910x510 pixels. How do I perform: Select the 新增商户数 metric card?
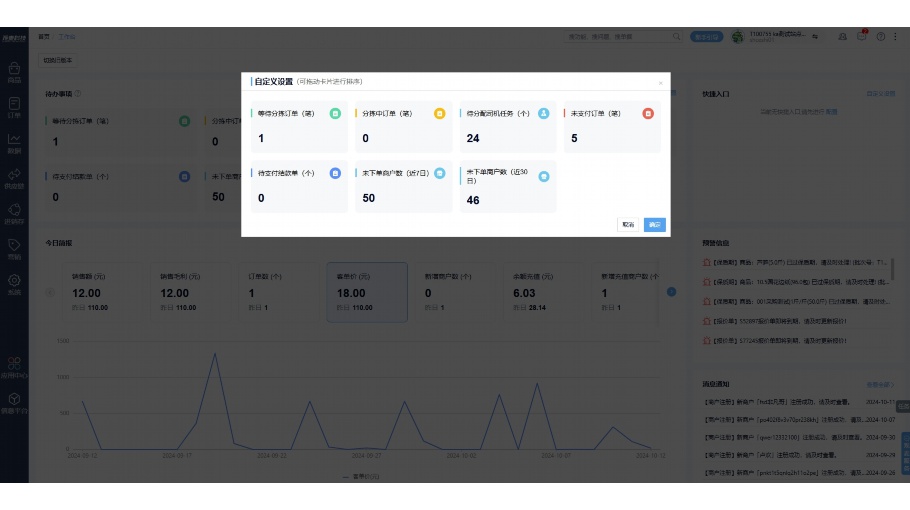coord(455,292)
